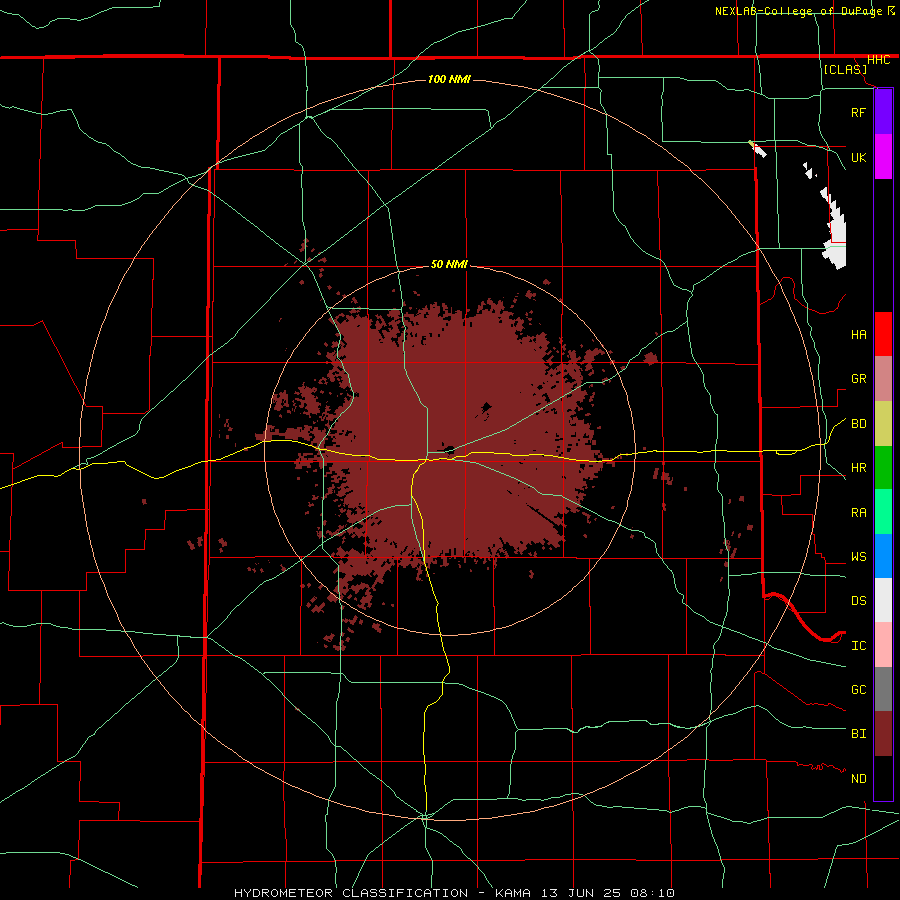Click the [CLAS] units label
Screen dimensions: 900x900
coord(845,69)
